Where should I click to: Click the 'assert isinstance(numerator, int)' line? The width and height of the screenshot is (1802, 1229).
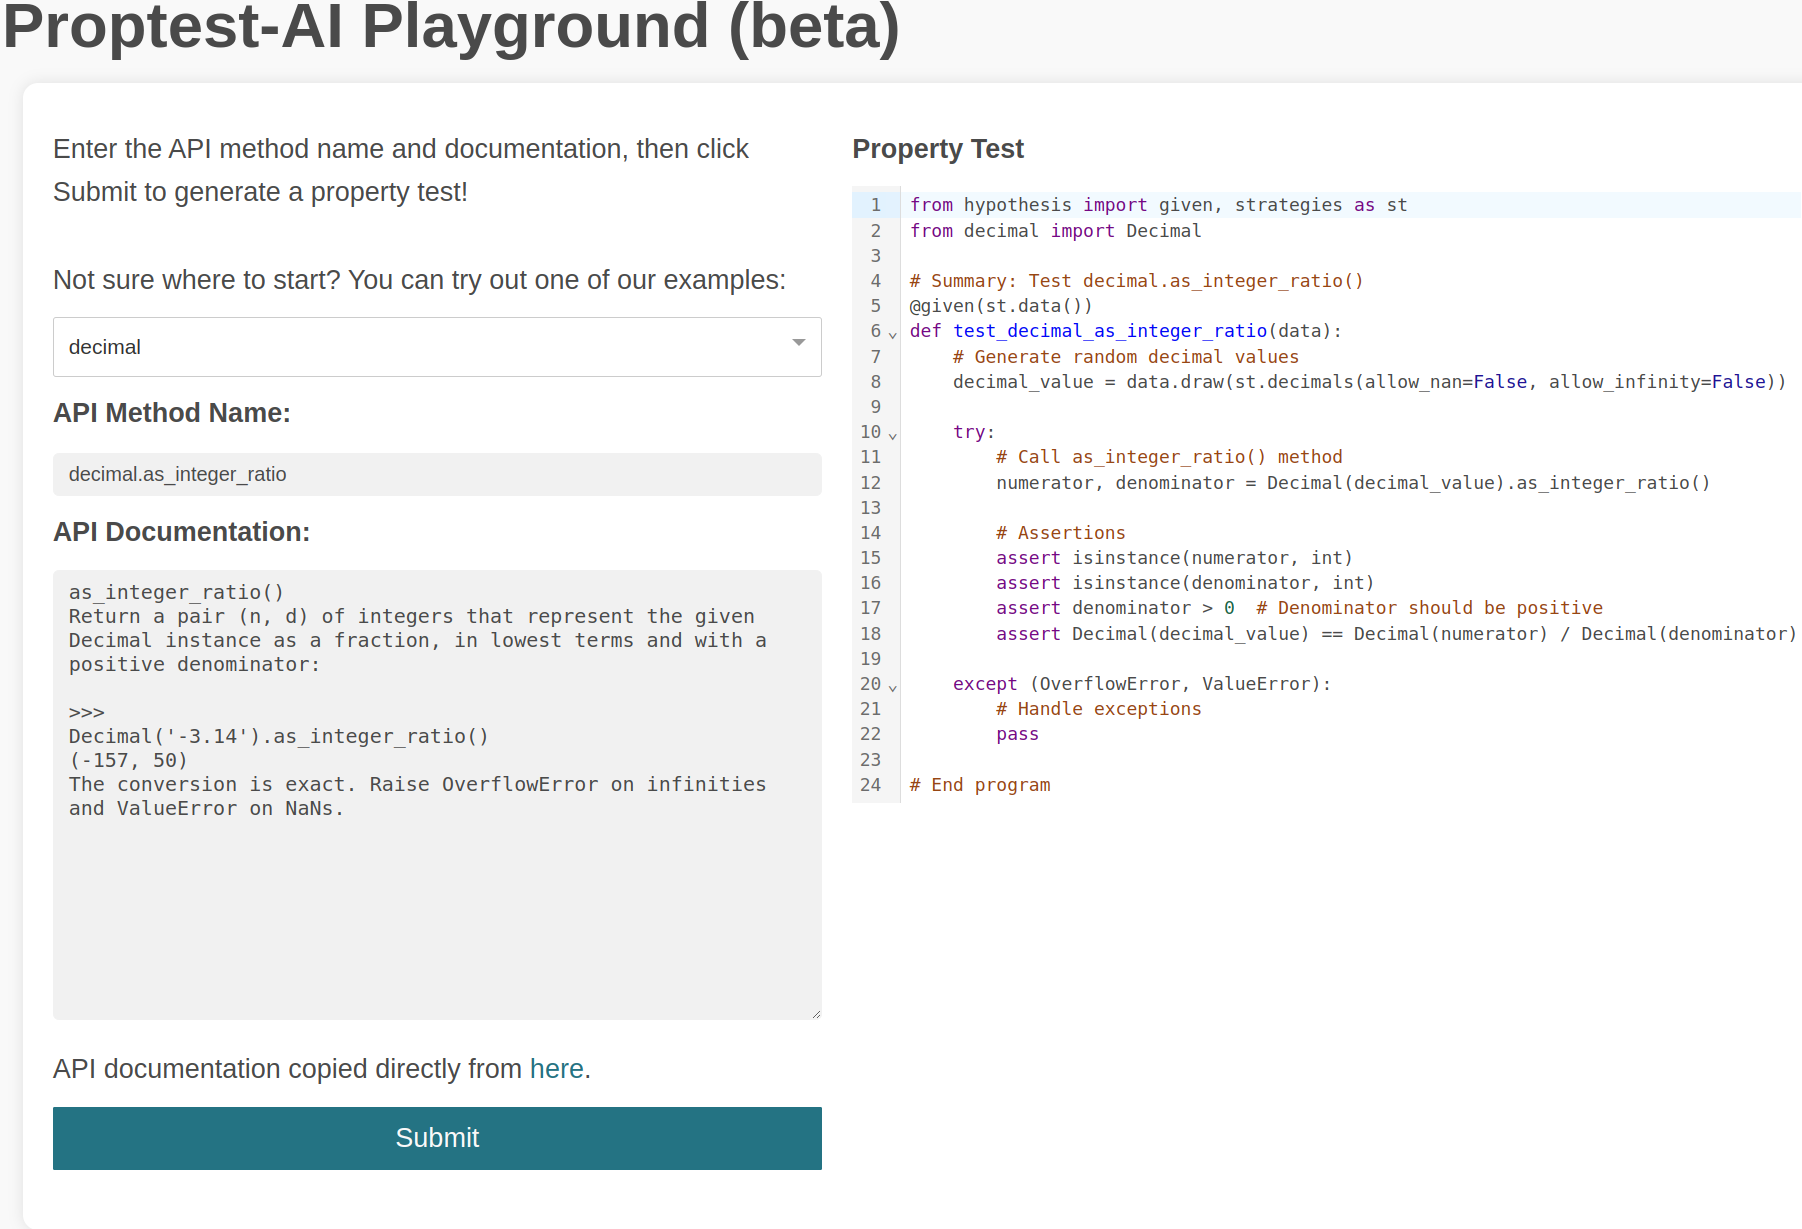coord(1174,558)
